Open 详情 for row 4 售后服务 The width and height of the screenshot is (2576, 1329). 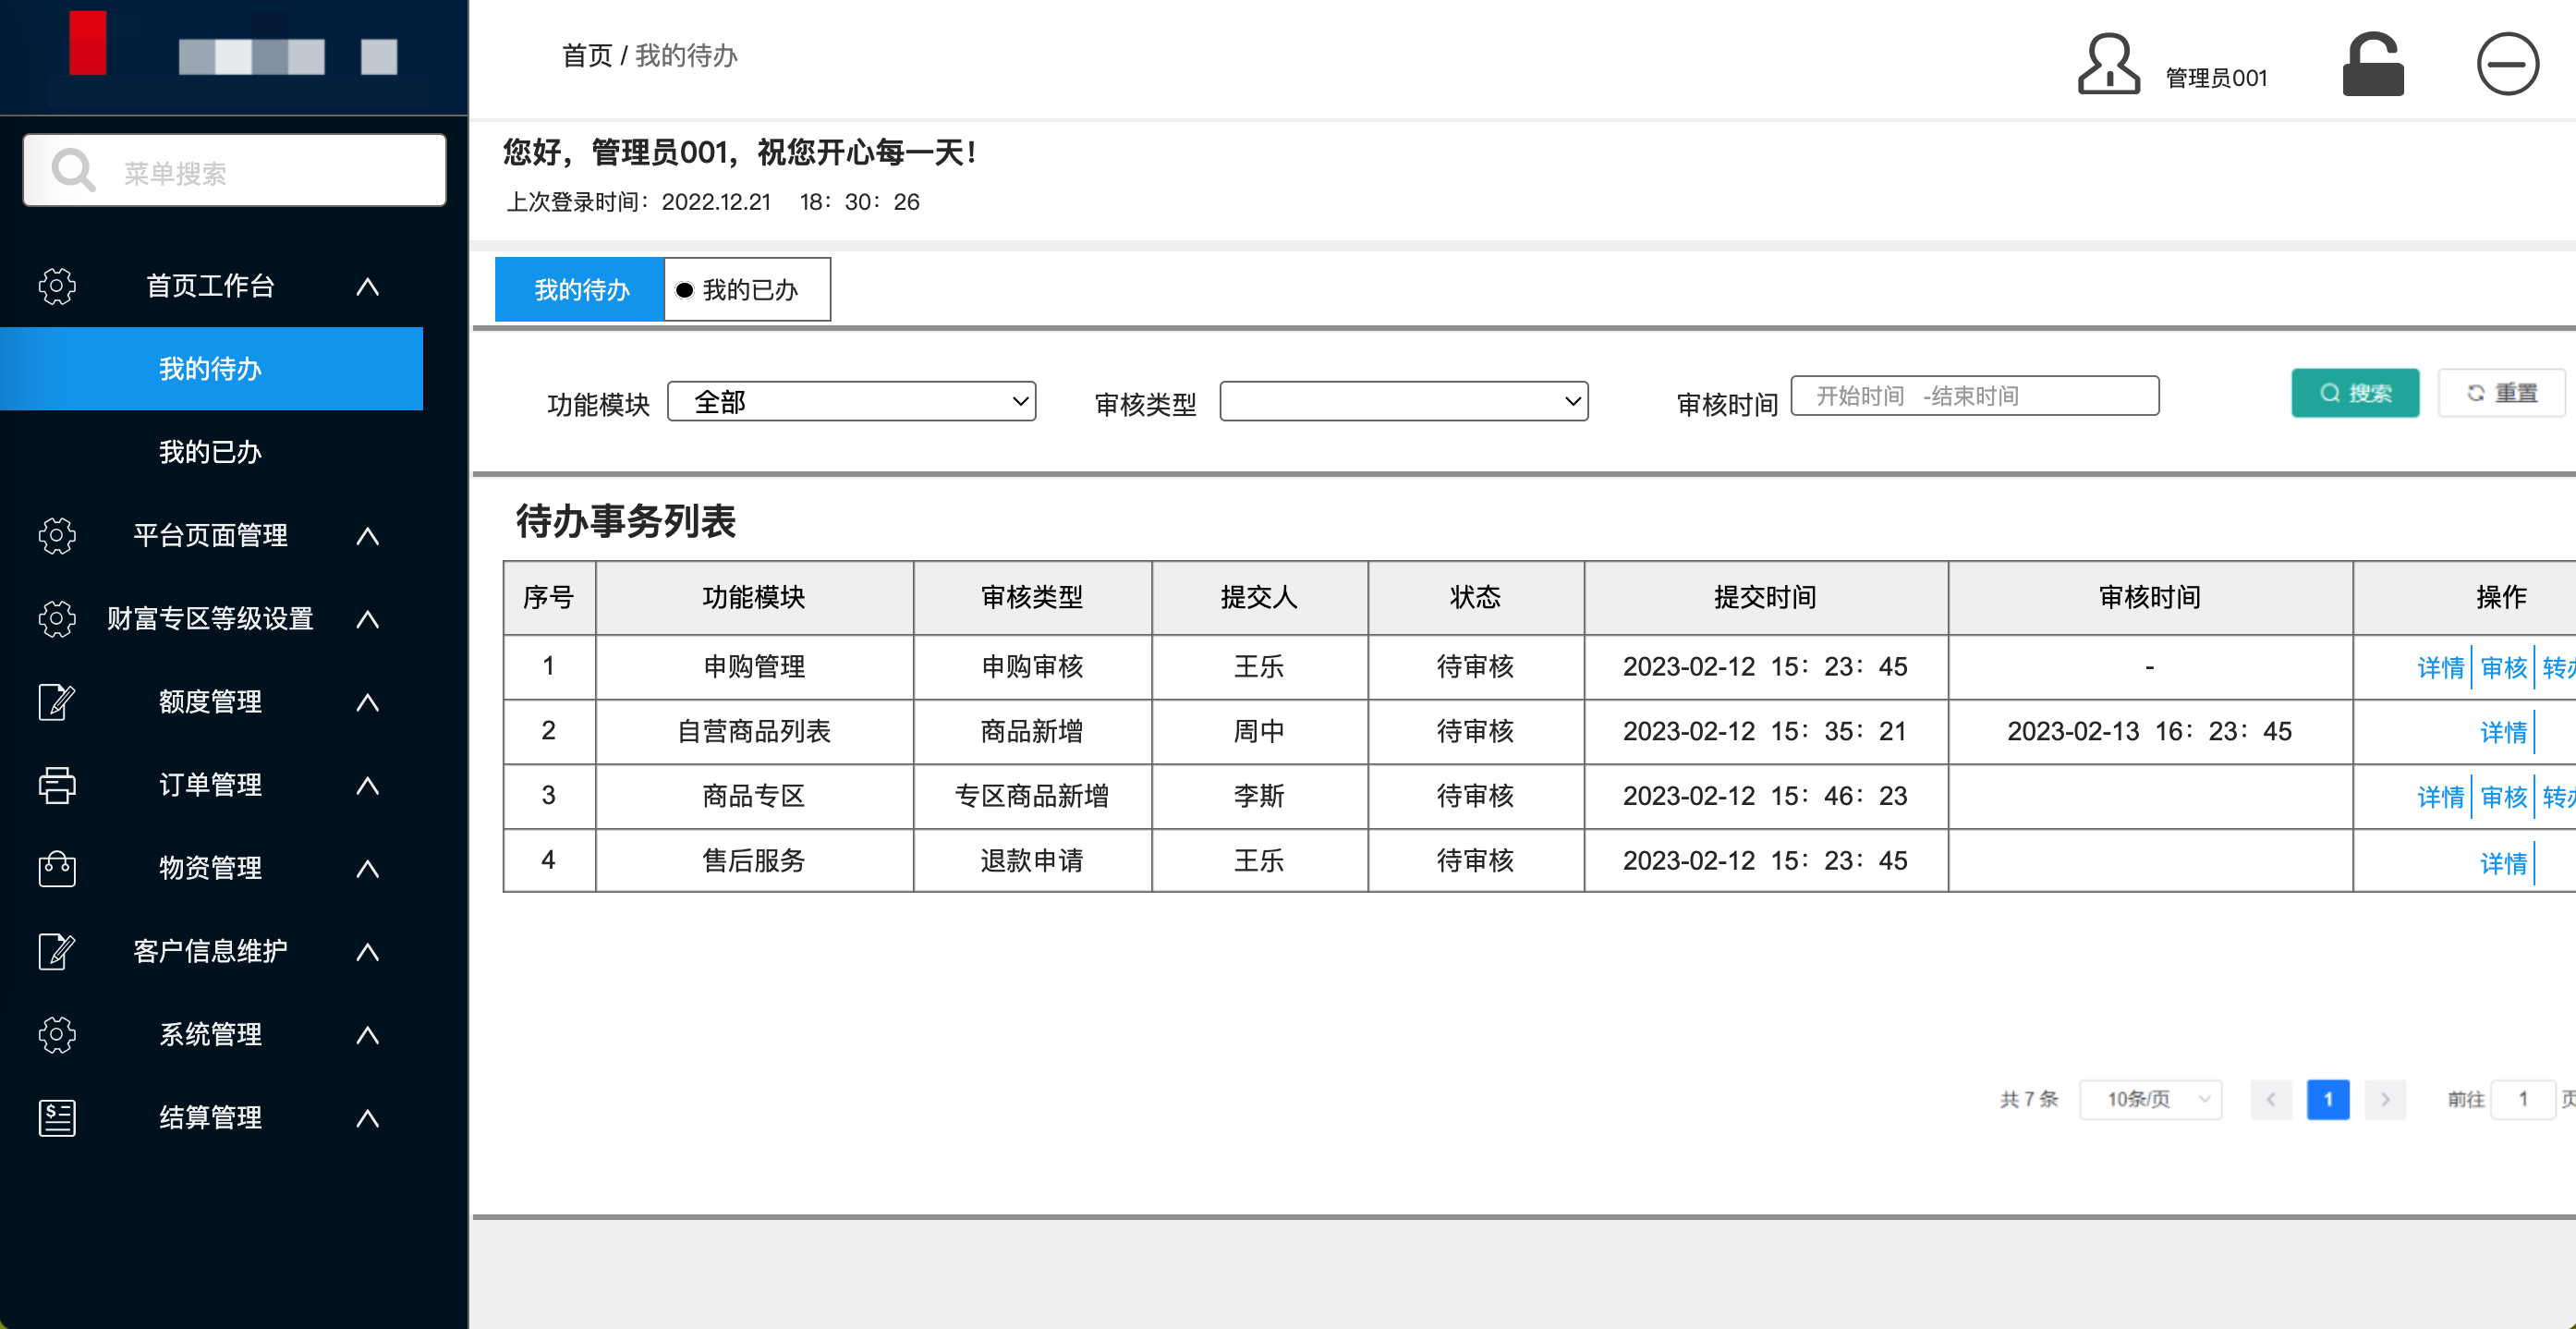[2503, 862]
